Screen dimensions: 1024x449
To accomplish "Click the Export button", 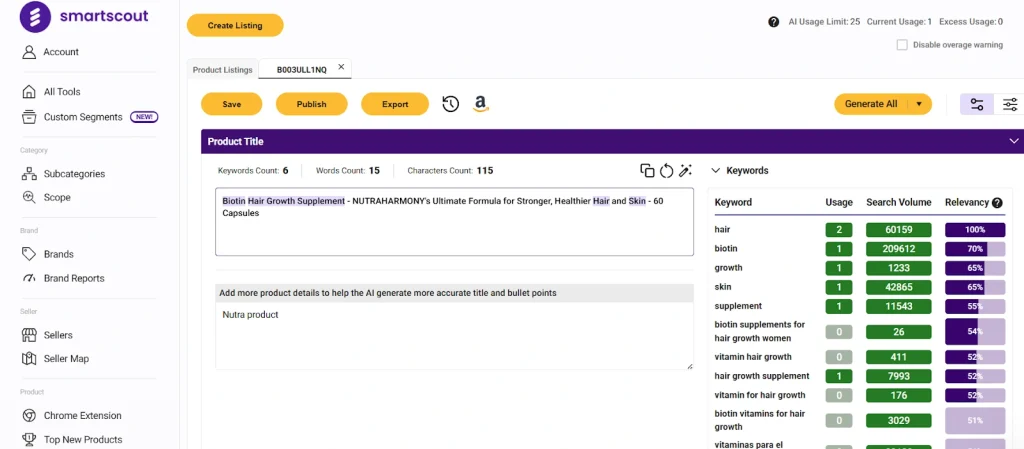I will pyautogui.click(x=395, y=104).
